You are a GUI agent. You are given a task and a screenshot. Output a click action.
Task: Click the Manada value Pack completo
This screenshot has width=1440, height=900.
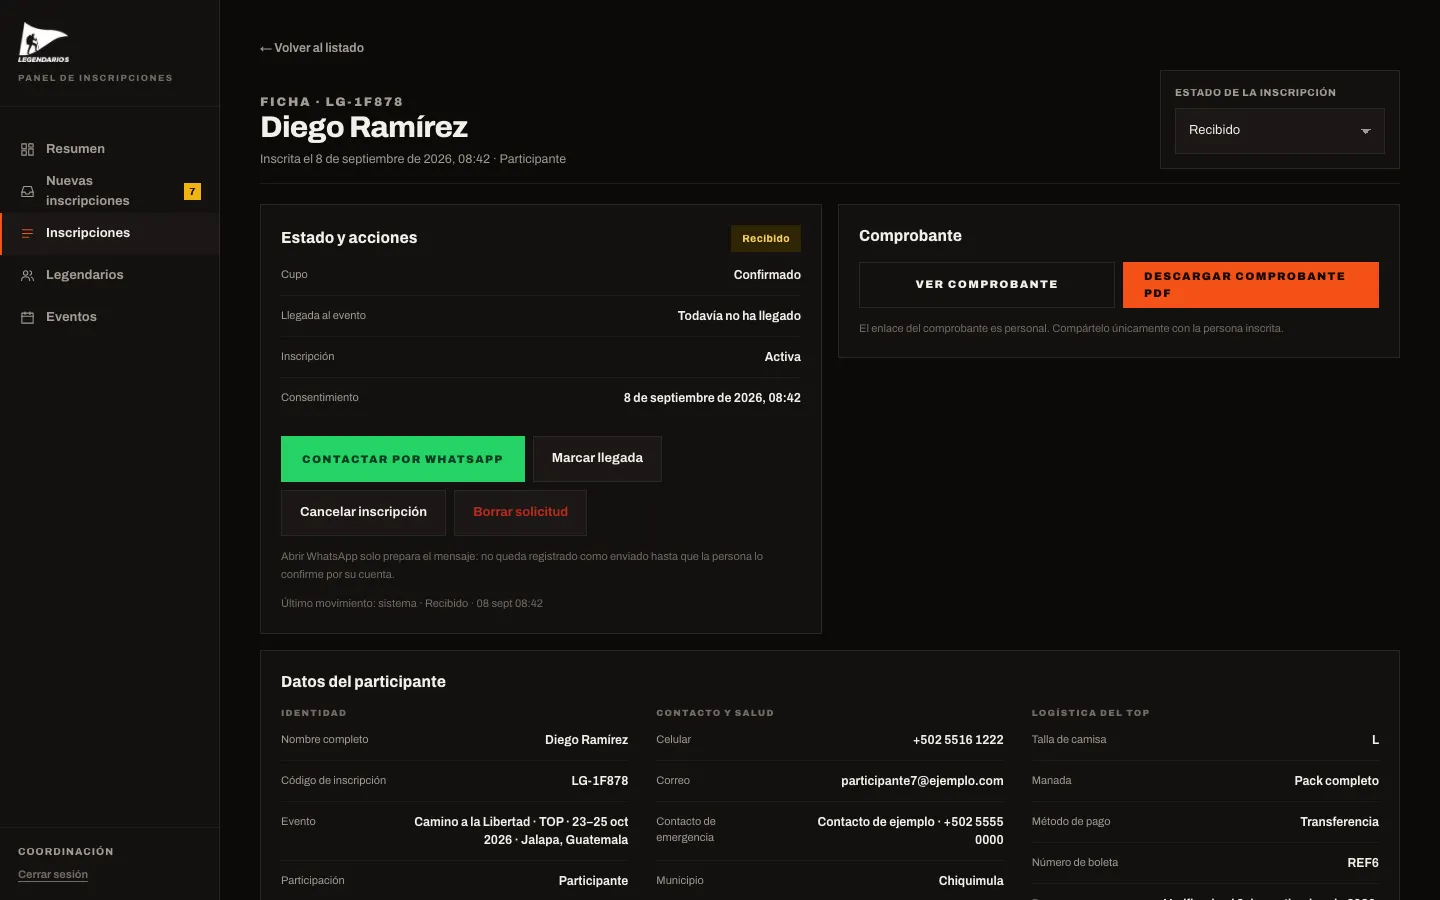[x=1336, y=781]
